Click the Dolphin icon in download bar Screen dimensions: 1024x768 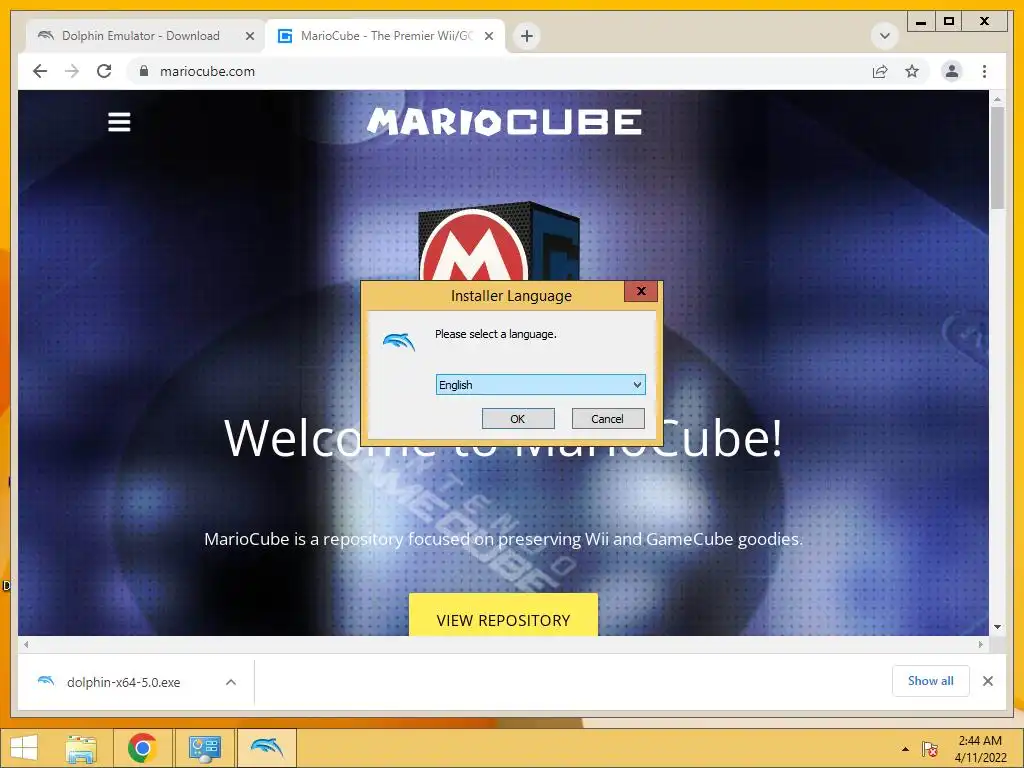(x=46, y=681)
